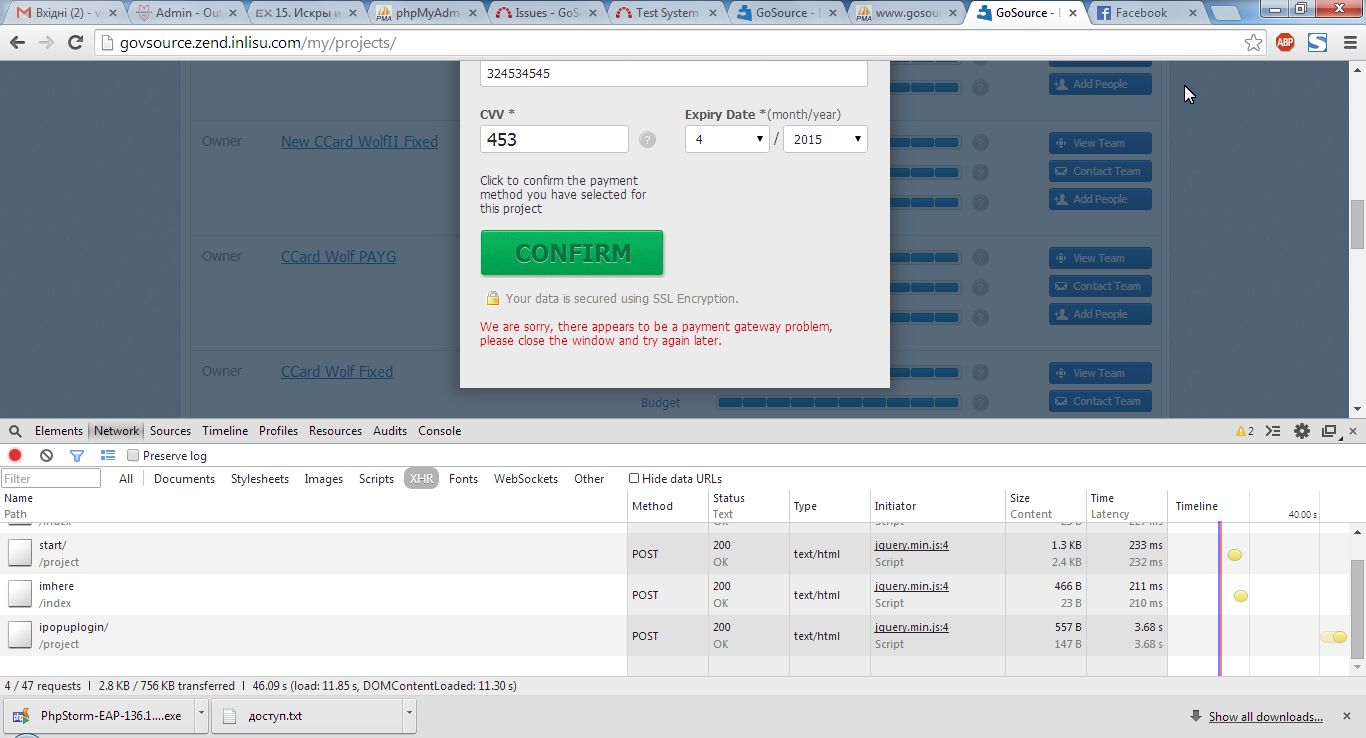Check the Hide data URLs checkbox
The image size is (1366, 738).
(x=634, y=479)
